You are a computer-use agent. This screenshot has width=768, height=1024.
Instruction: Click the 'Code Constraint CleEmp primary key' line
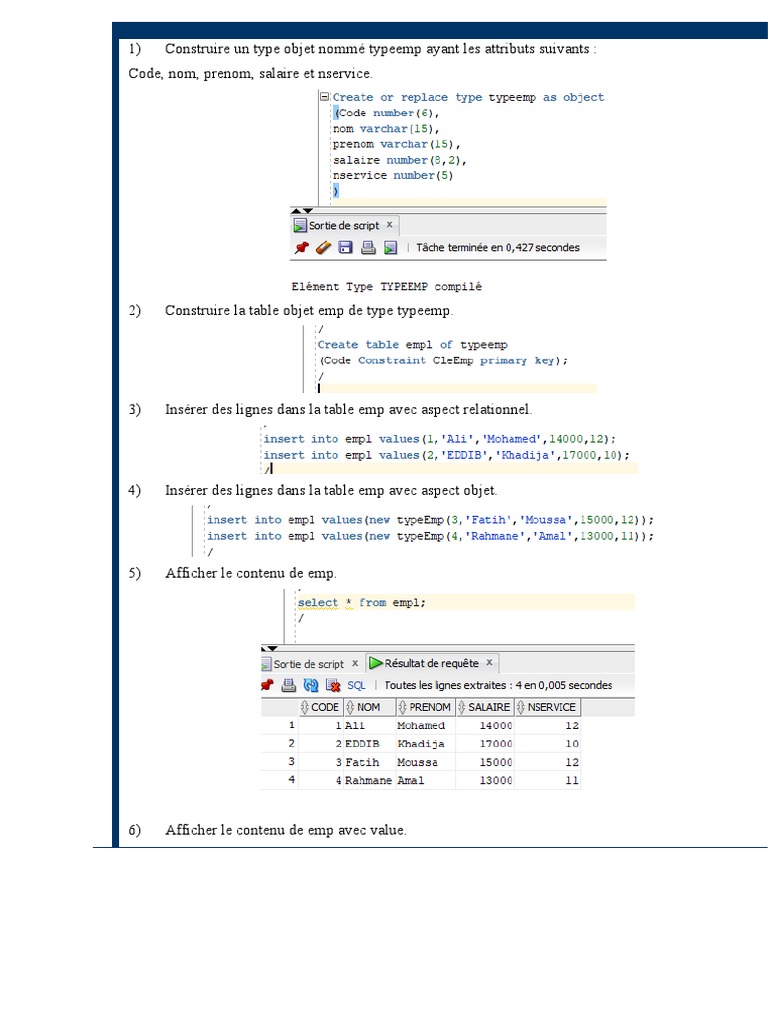[x=443, y=360]
